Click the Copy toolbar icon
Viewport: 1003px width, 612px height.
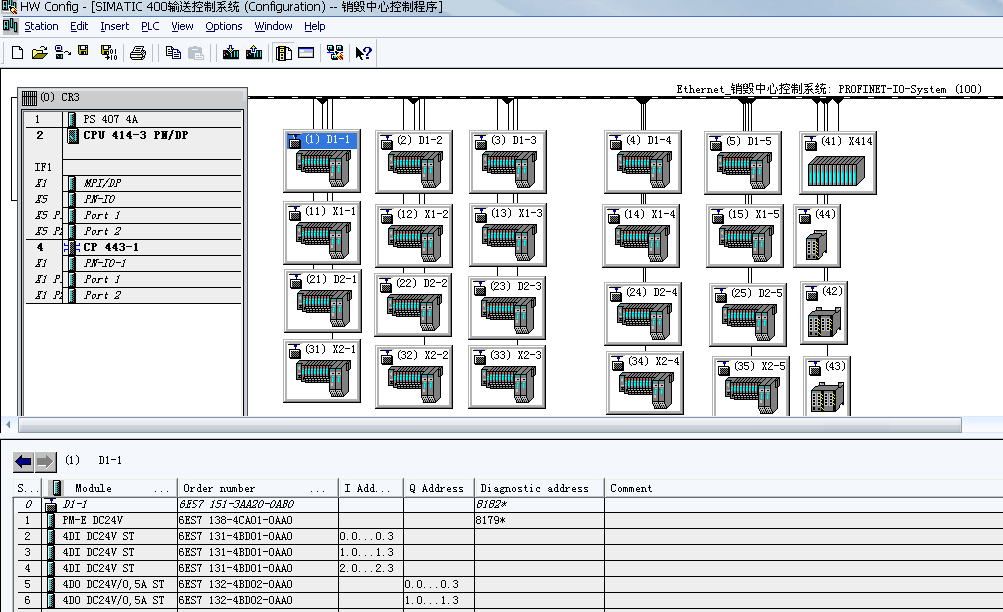173,52
